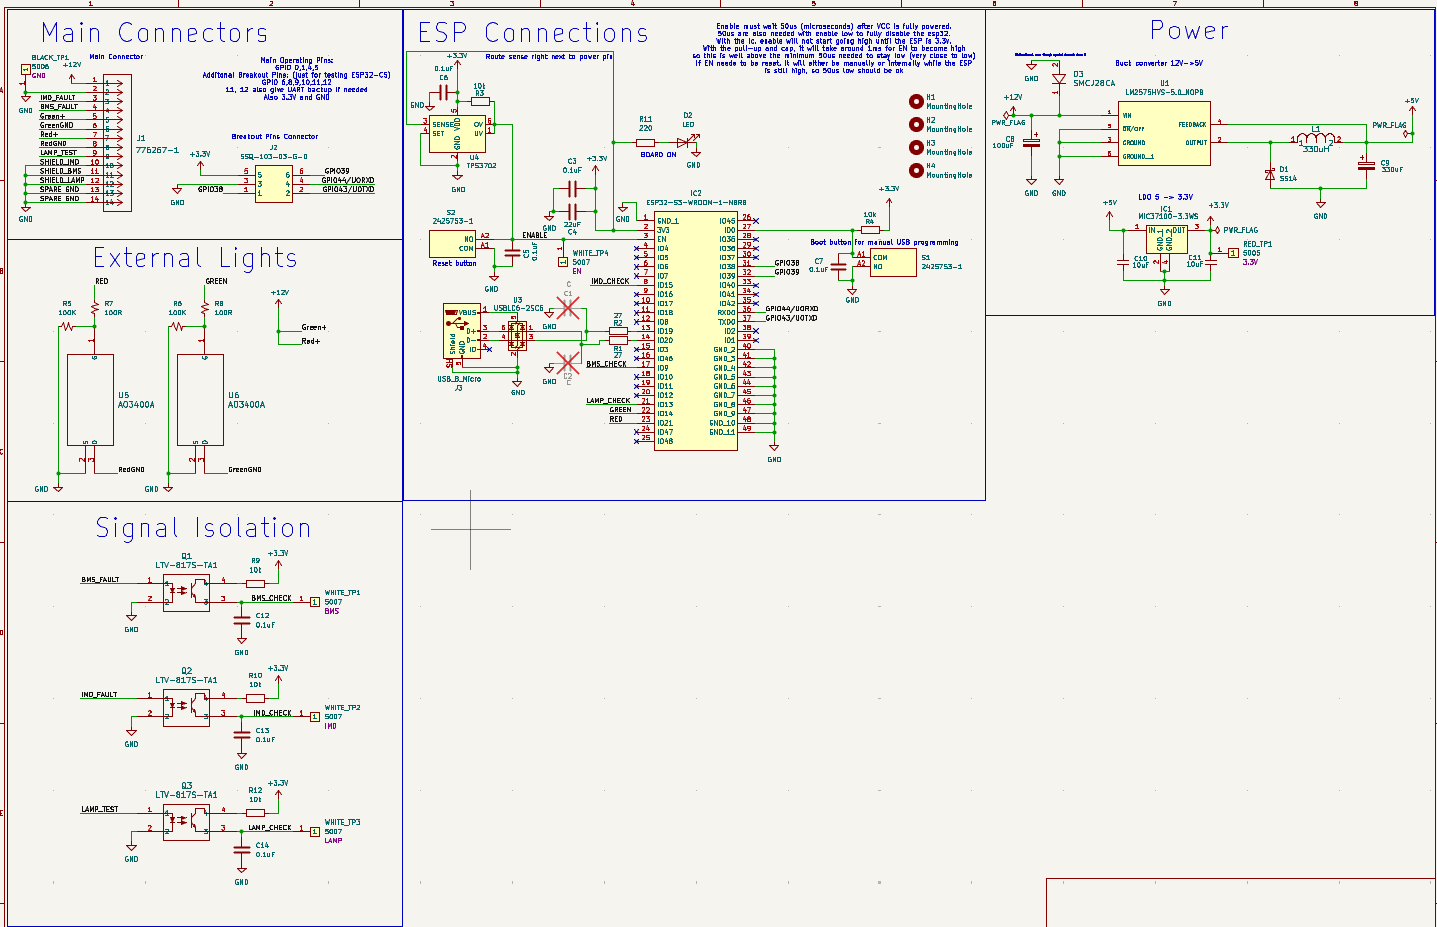Click the "Power" section title
This screenshot has width=1437, height=927.
[x=1189, y=31]
